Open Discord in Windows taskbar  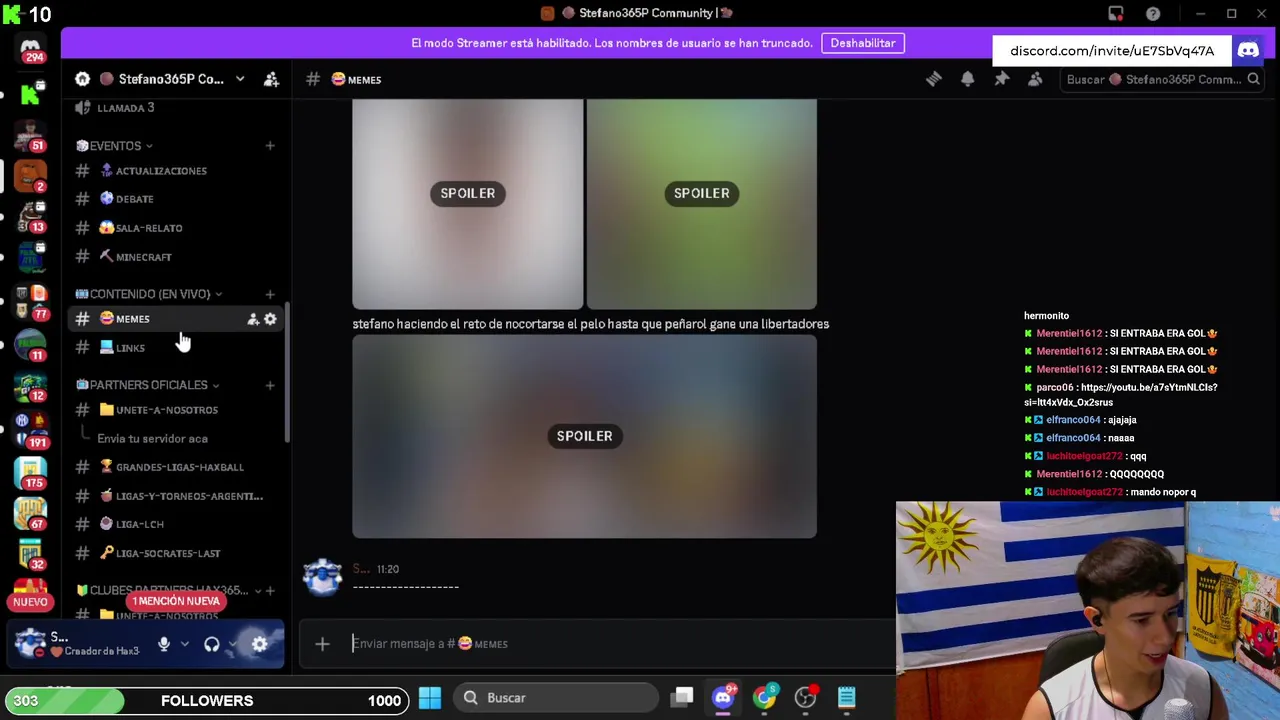point(723,697)
